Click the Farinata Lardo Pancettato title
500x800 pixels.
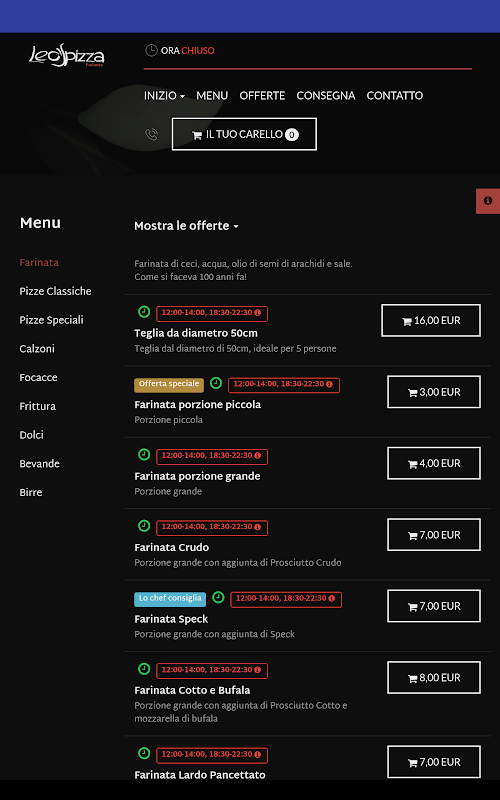[200, 774]
